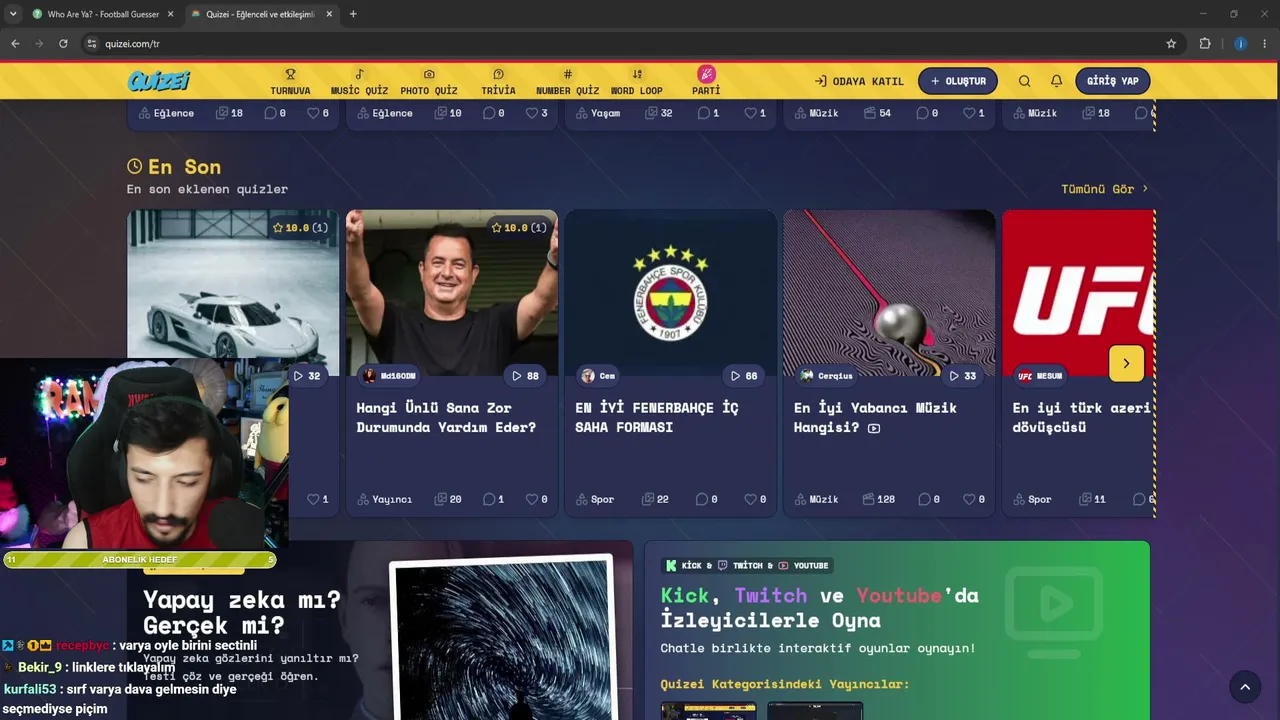Open the 'Yapay zeka mı? Gerçek mi?' banner
The height and width of the screenshot is (720, 1280).
(x=380, y=630)
